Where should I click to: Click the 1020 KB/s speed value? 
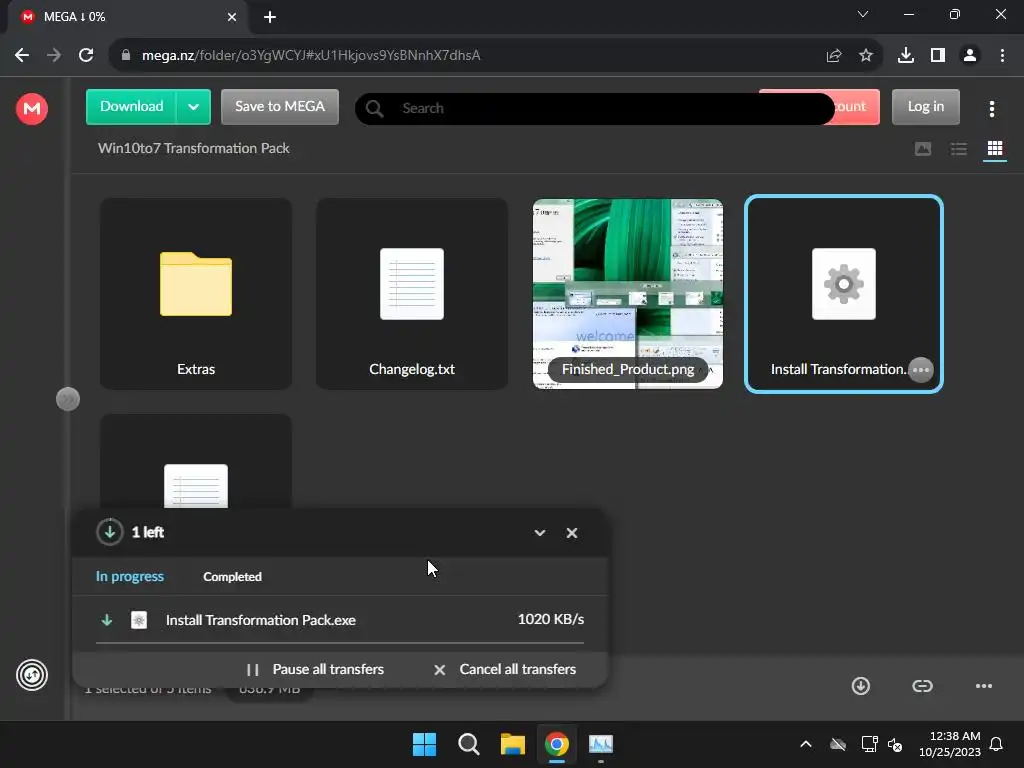click(551, 619)
